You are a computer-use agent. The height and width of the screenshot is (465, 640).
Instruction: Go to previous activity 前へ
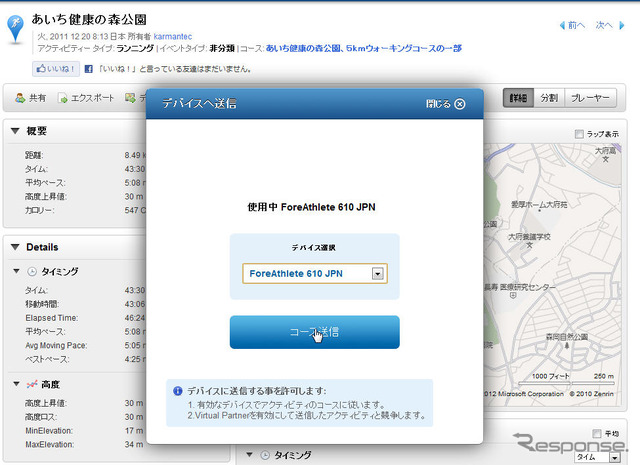click(576, 25)
